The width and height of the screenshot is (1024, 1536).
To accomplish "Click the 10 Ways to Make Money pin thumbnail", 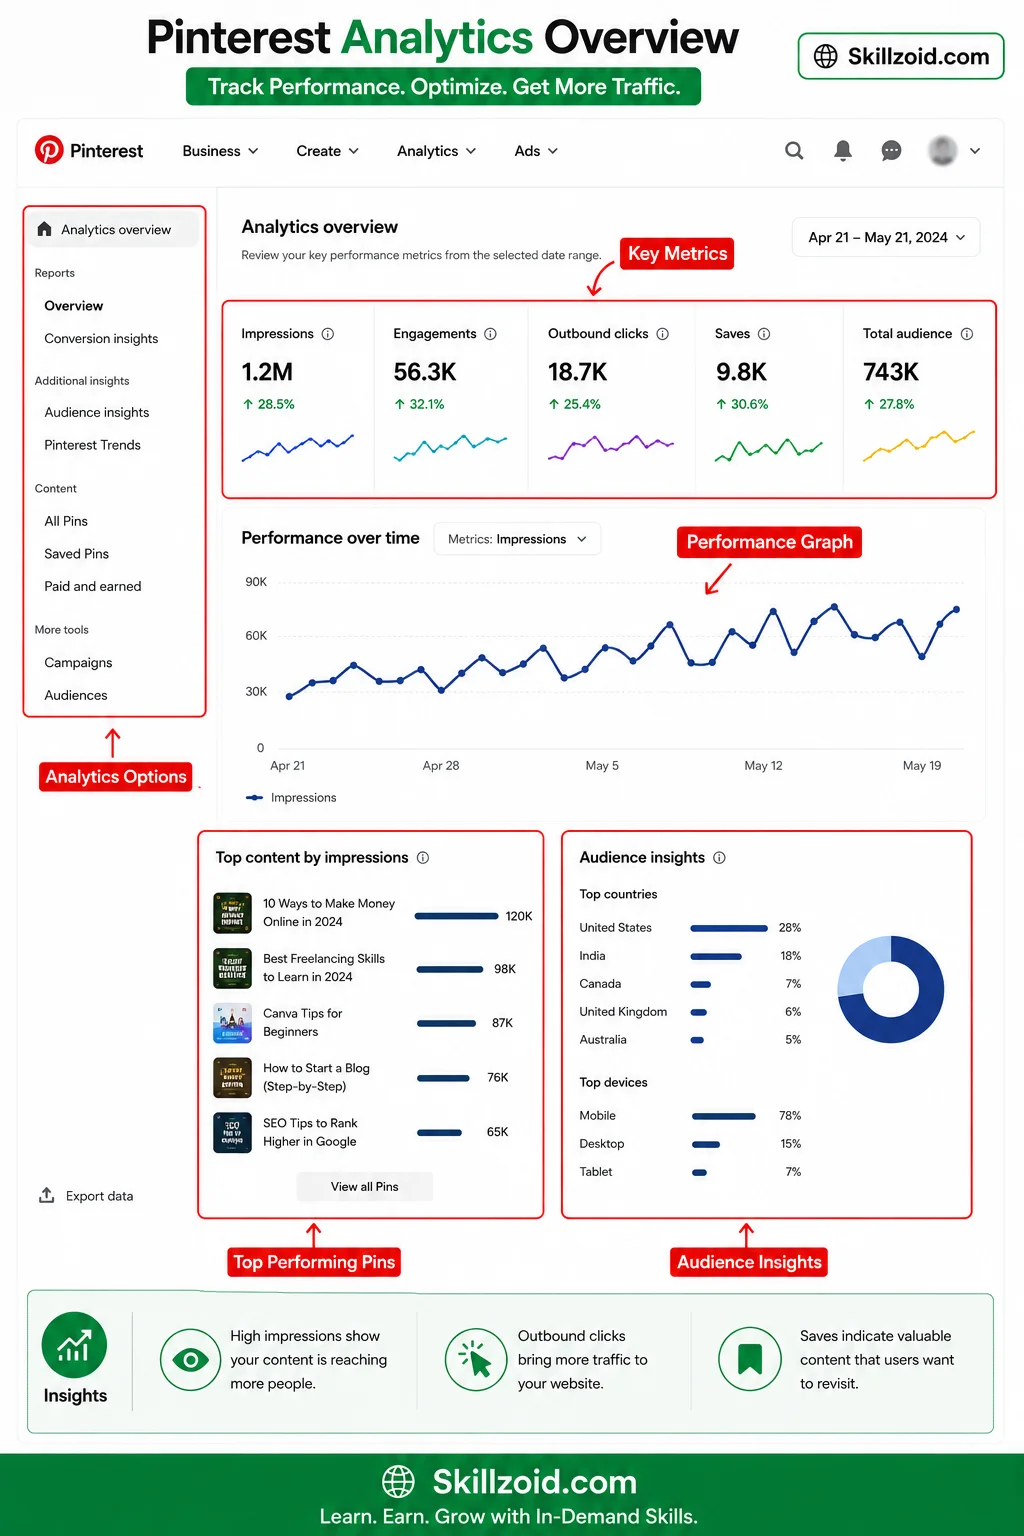I will 232,913.
